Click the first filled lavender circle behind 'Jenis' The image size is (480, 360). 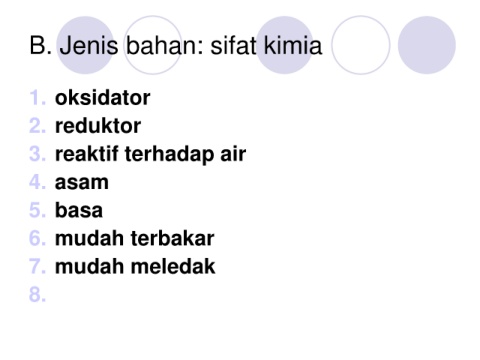pos(85,45)
